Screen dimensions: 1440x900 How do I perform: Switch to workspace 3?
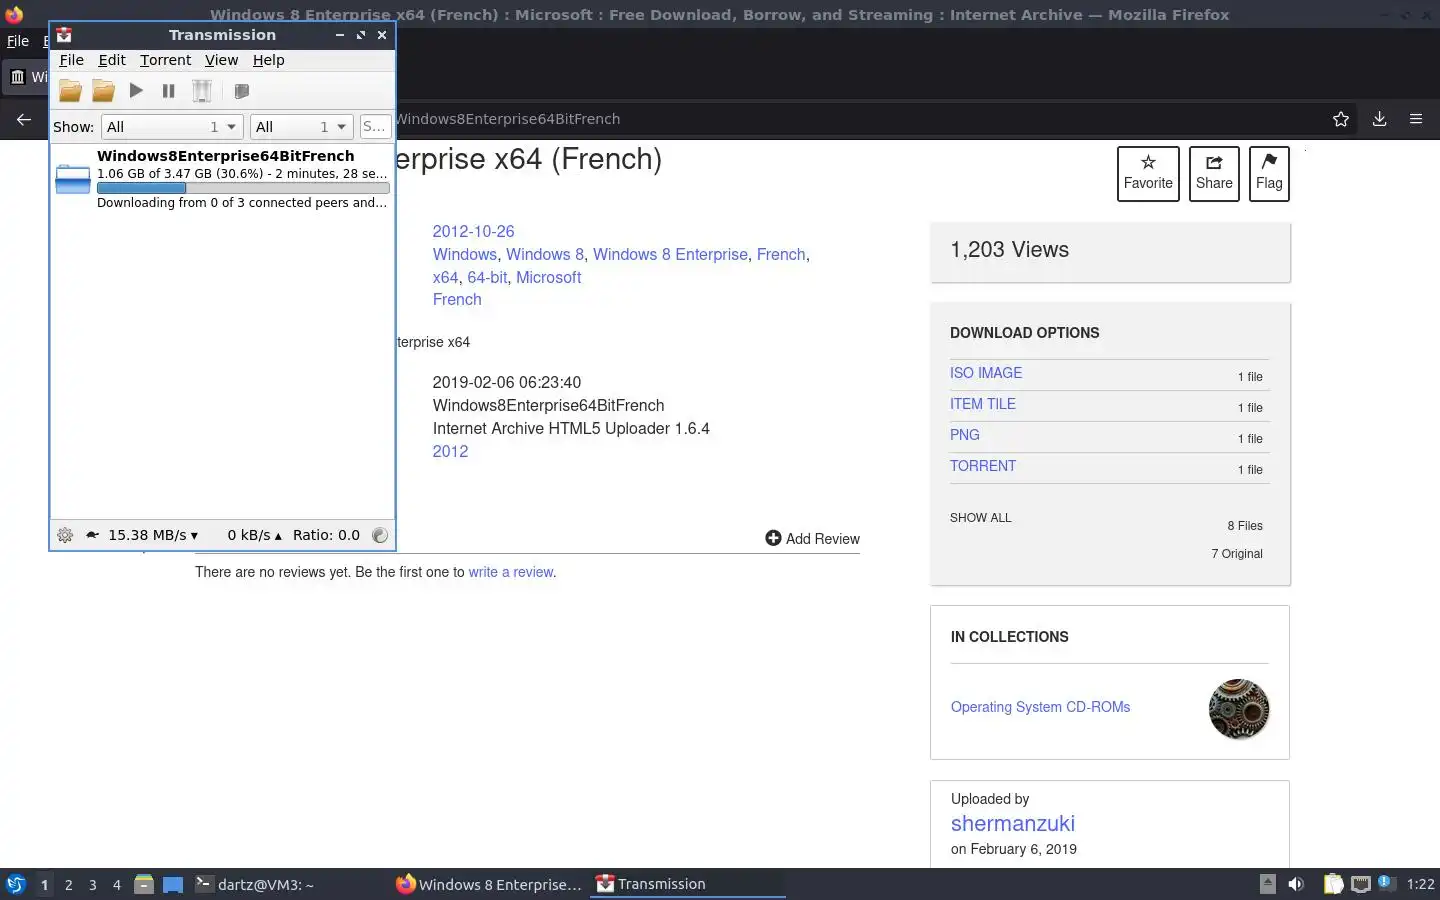pos(92,884)
